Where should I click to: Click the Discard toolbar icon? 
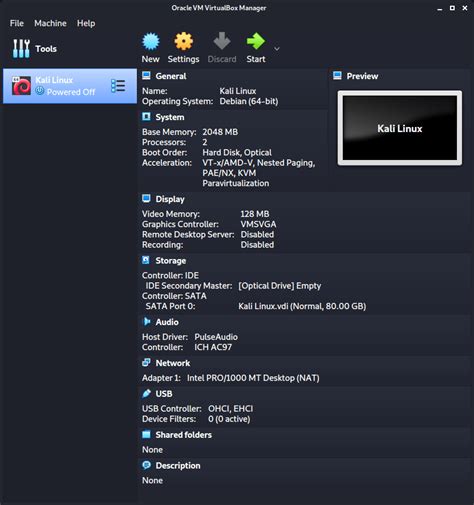(222, 41)
